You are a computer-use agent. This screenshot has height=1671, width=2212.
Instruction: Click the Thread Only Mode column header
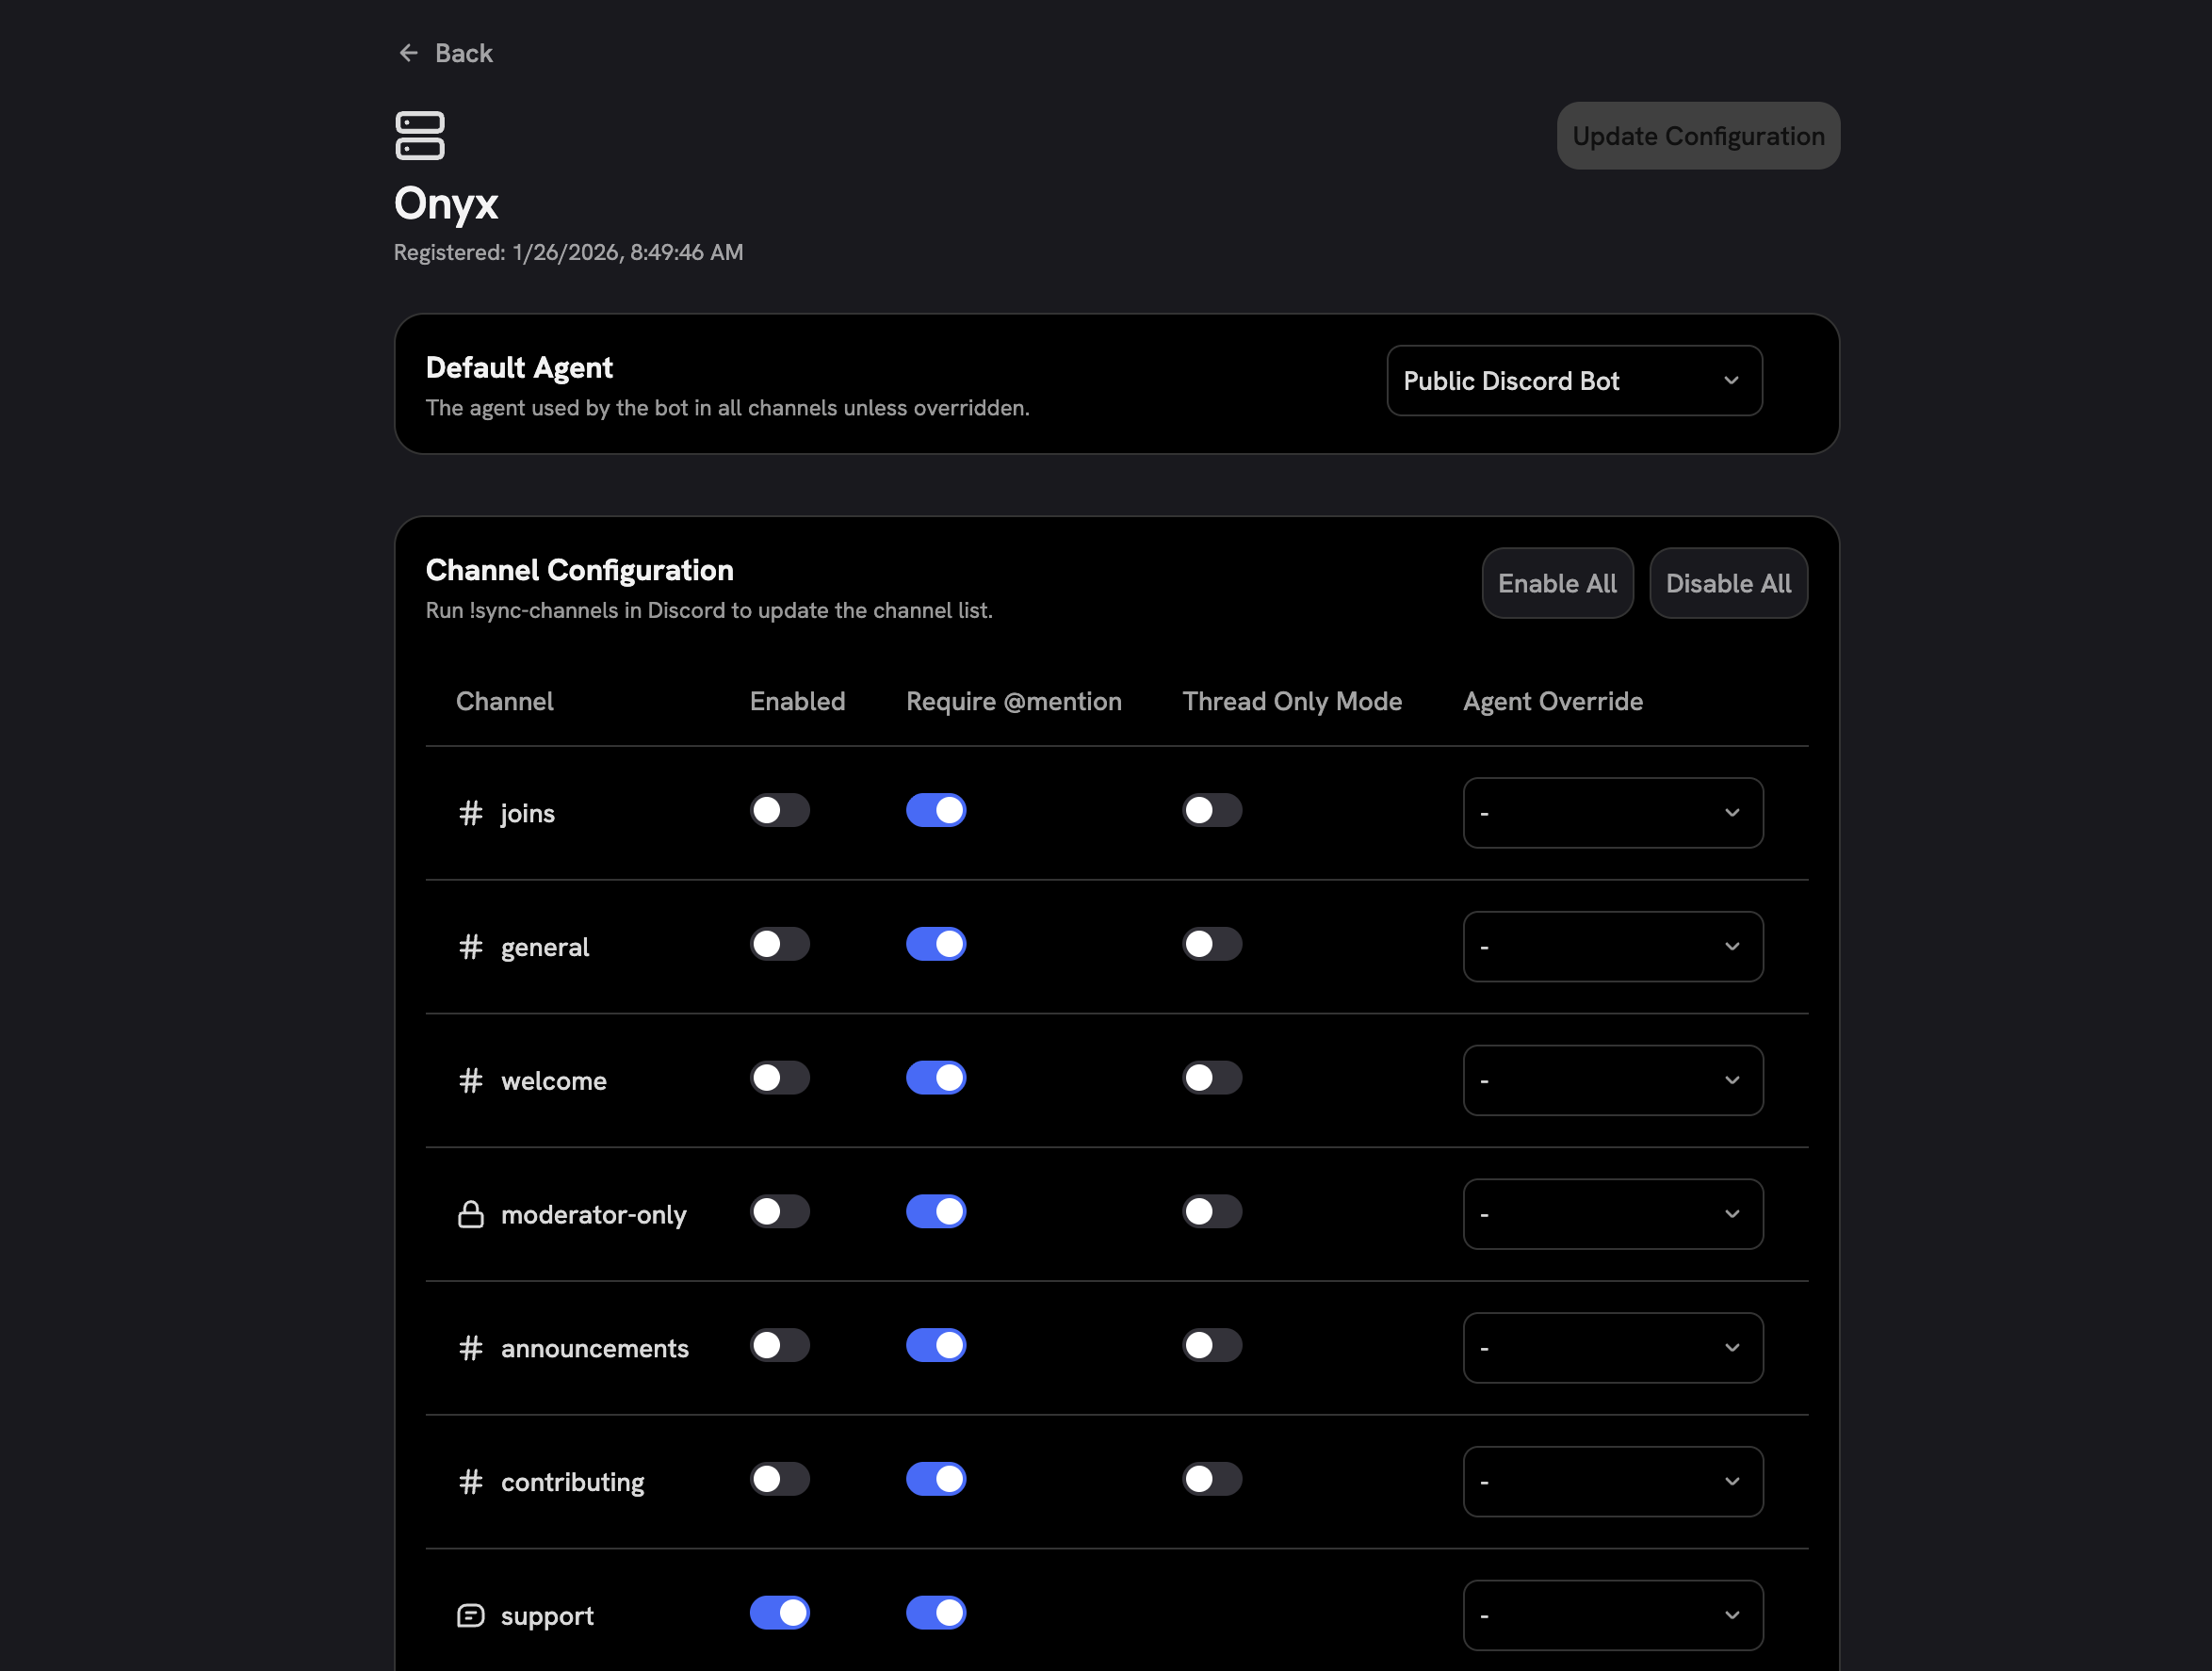coord(1292,701)
